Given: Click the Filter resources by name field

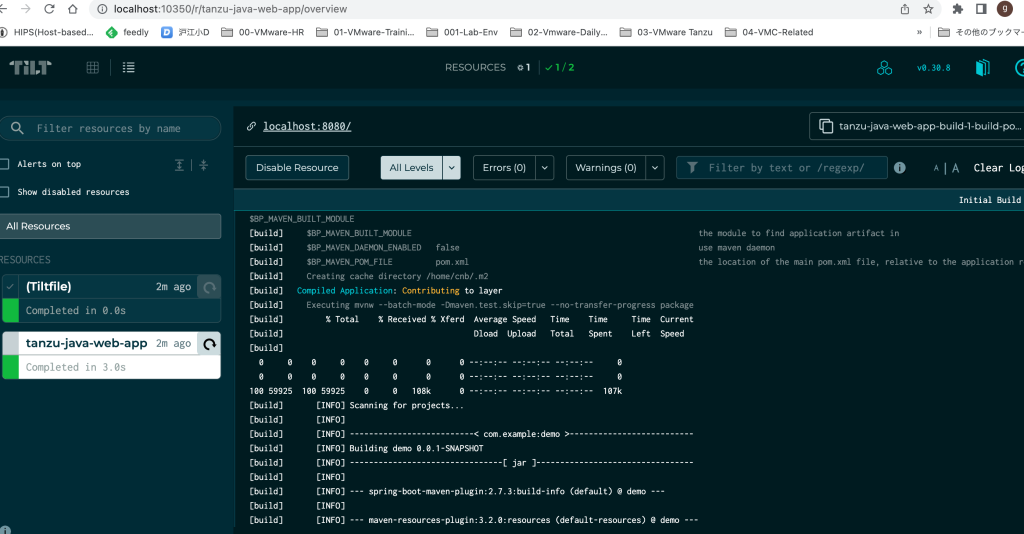Looking at the screenshot, I should coord(120,128).
